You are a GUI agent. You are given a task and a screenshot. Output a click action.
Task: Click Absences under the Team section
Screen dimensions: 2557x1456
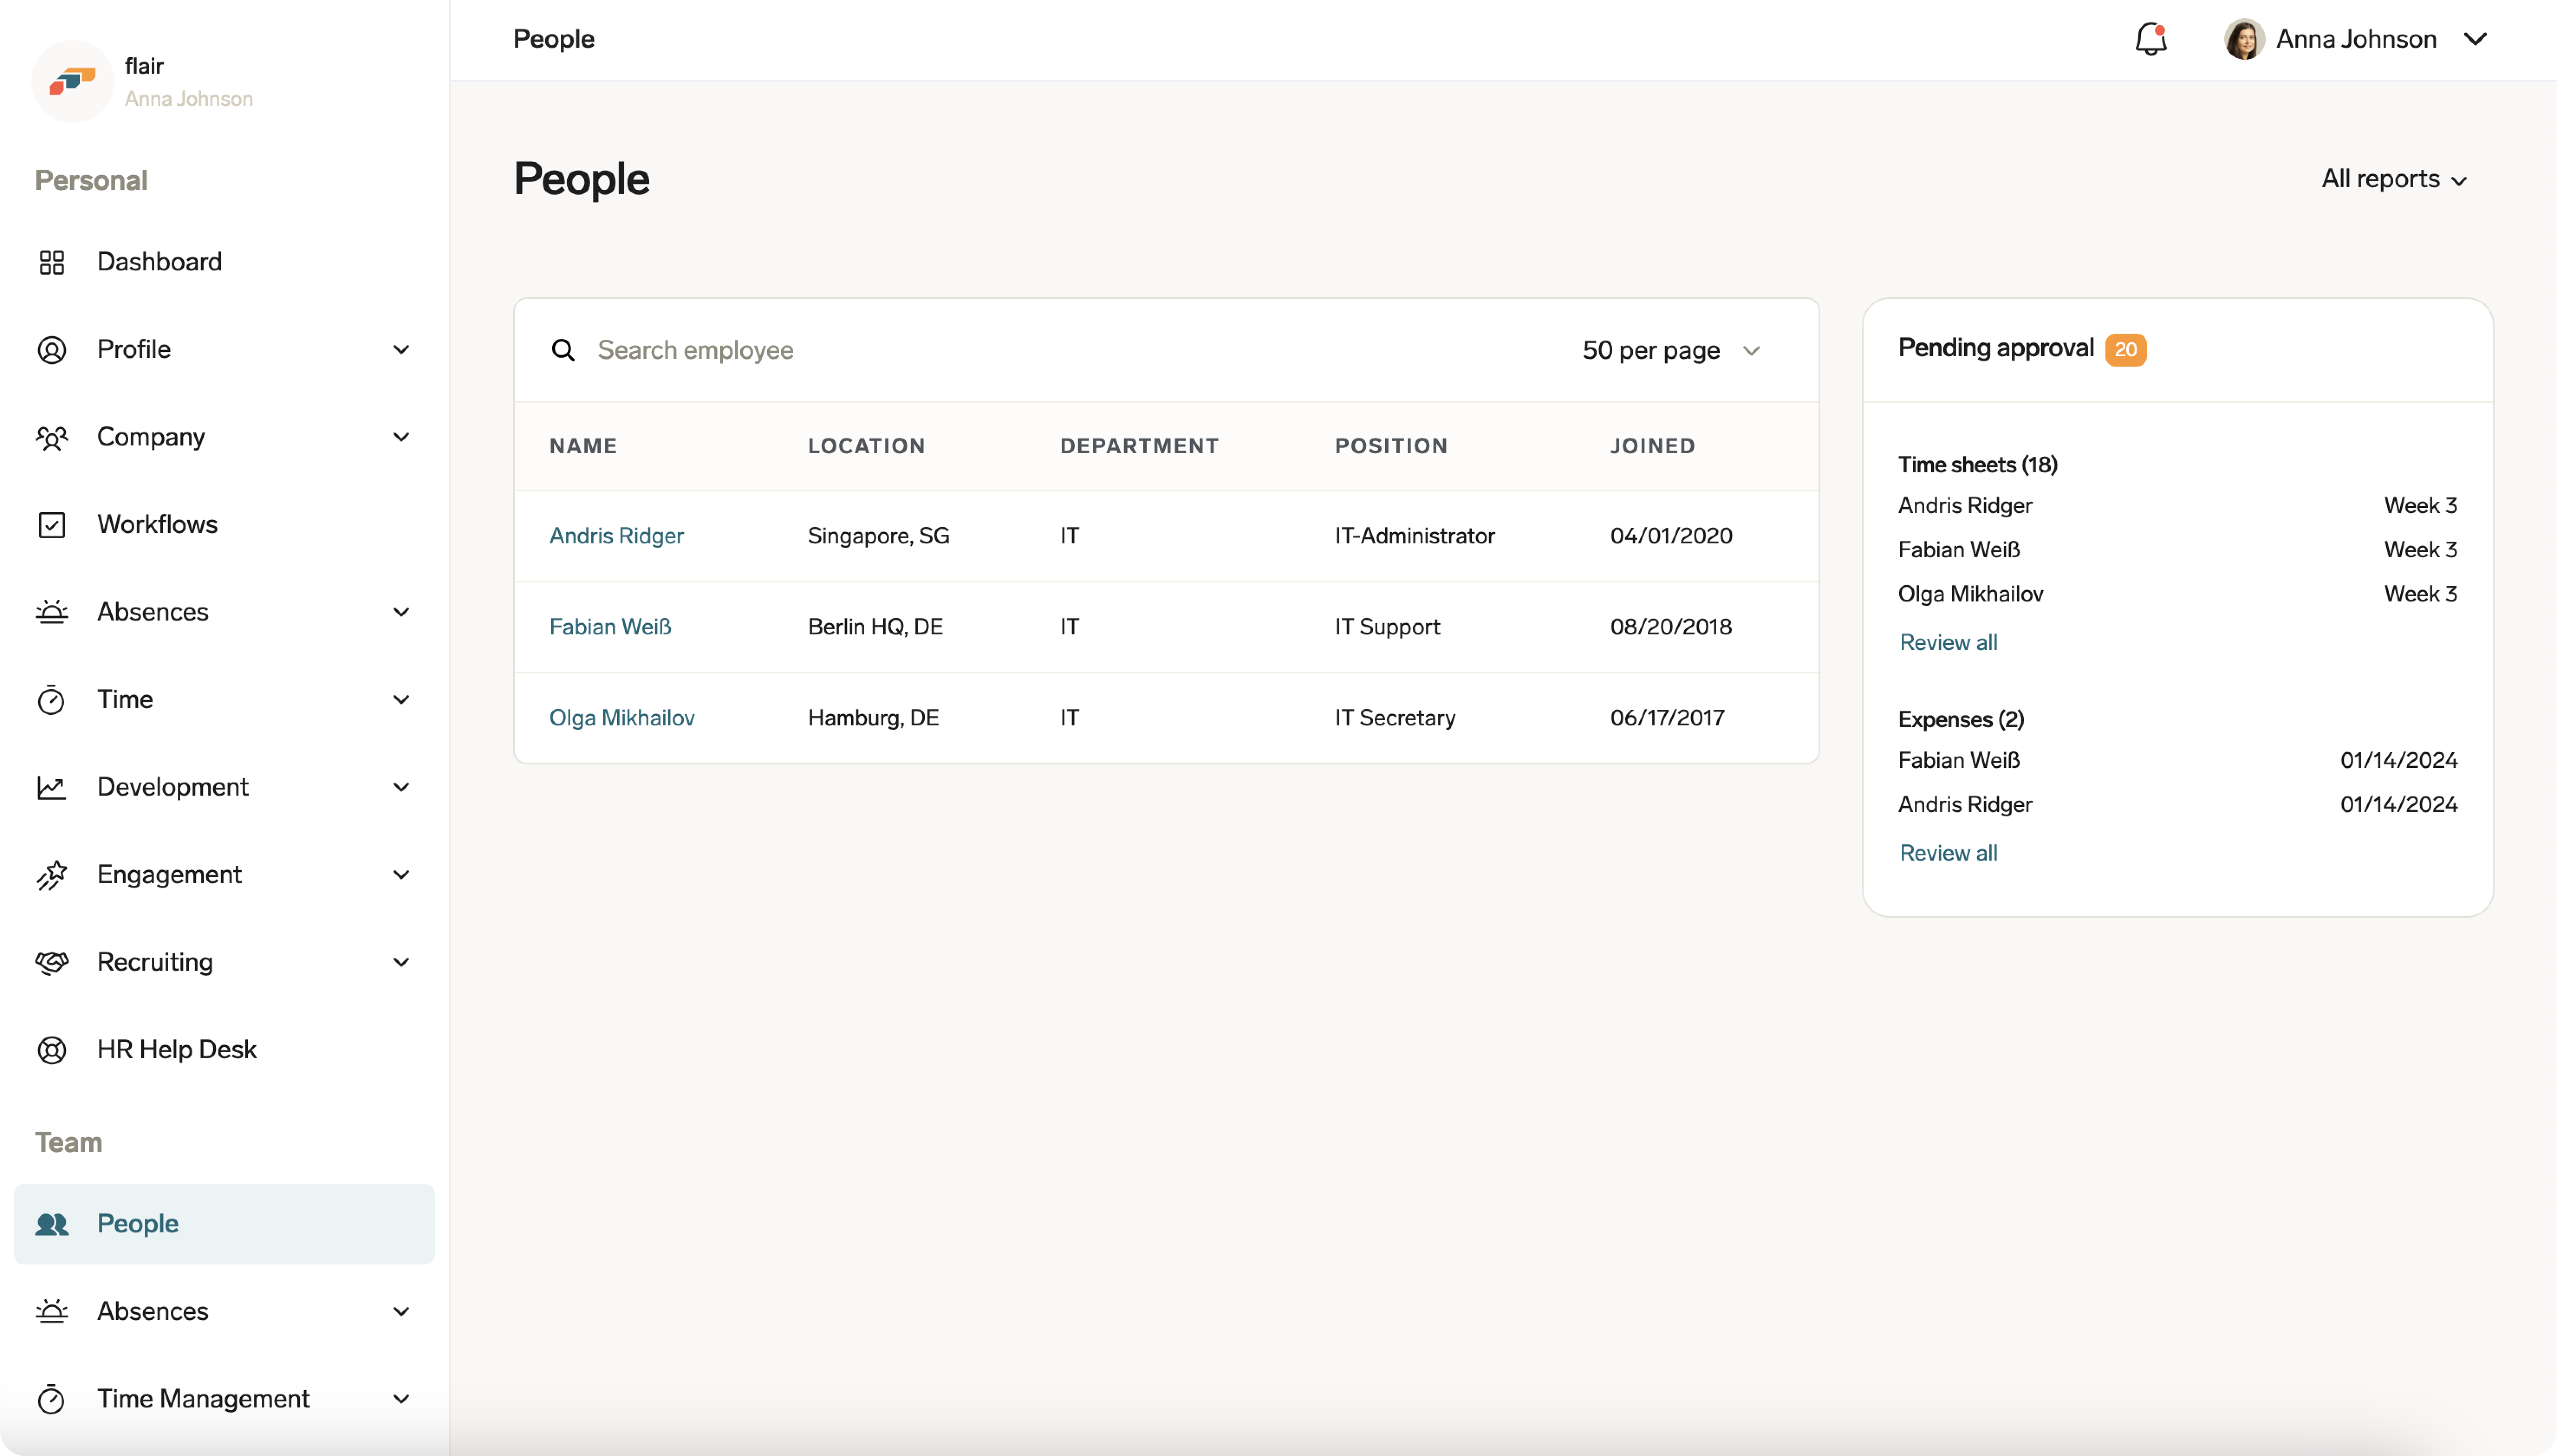click(152, 1310)
